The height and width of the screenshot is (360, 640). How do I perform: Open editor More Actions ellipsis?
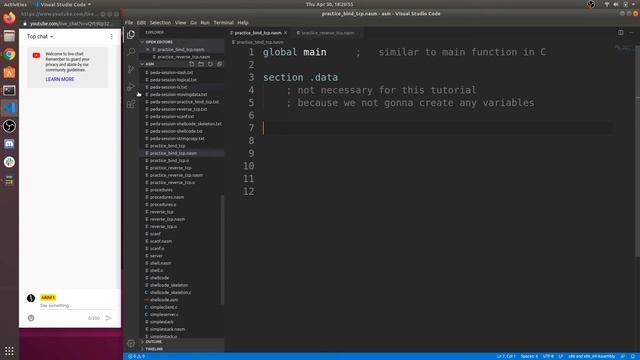point(631,33)
